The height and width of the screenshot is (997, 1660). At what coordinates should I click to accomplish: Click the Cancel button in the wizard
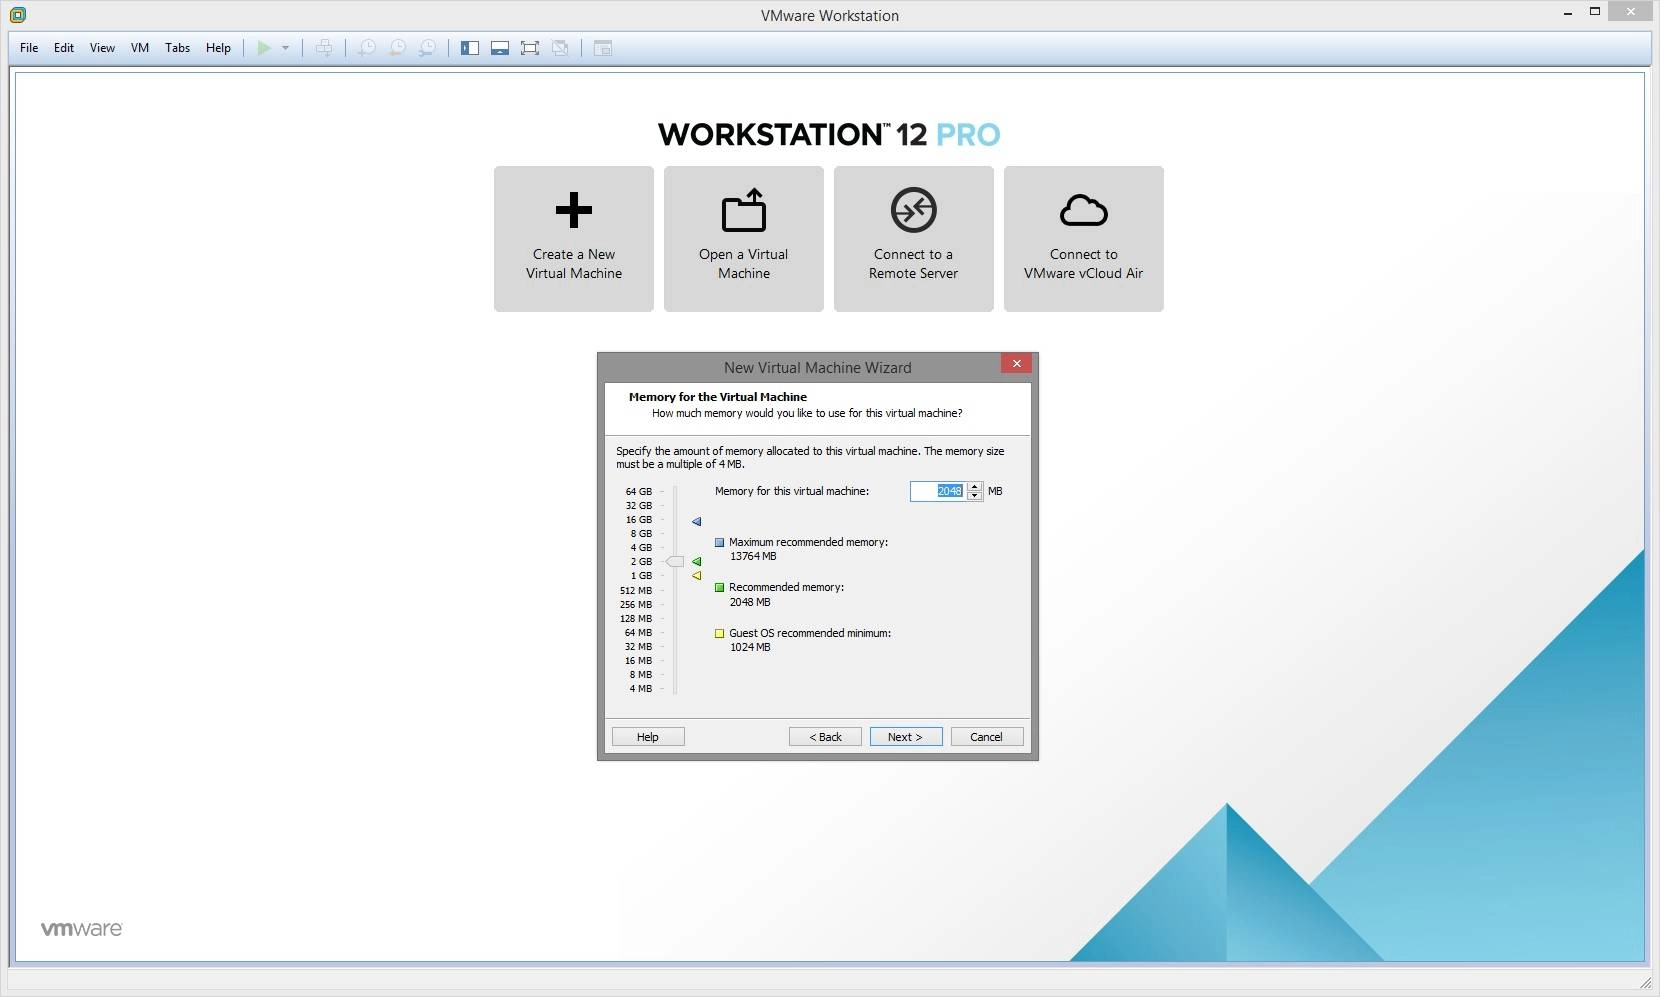click(986, 737)
